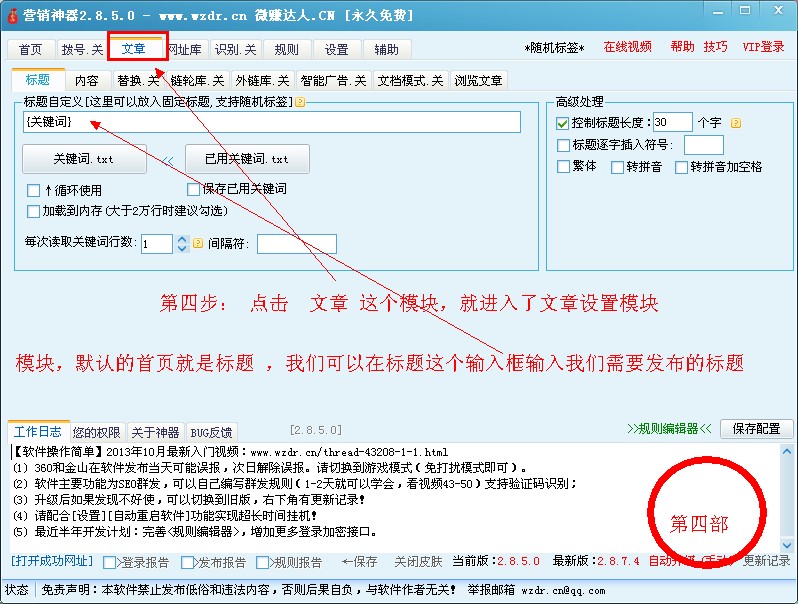This screenshot has height=604, width=798.
Task: Click the 间隔符 input field
Action: pos(297,244)
